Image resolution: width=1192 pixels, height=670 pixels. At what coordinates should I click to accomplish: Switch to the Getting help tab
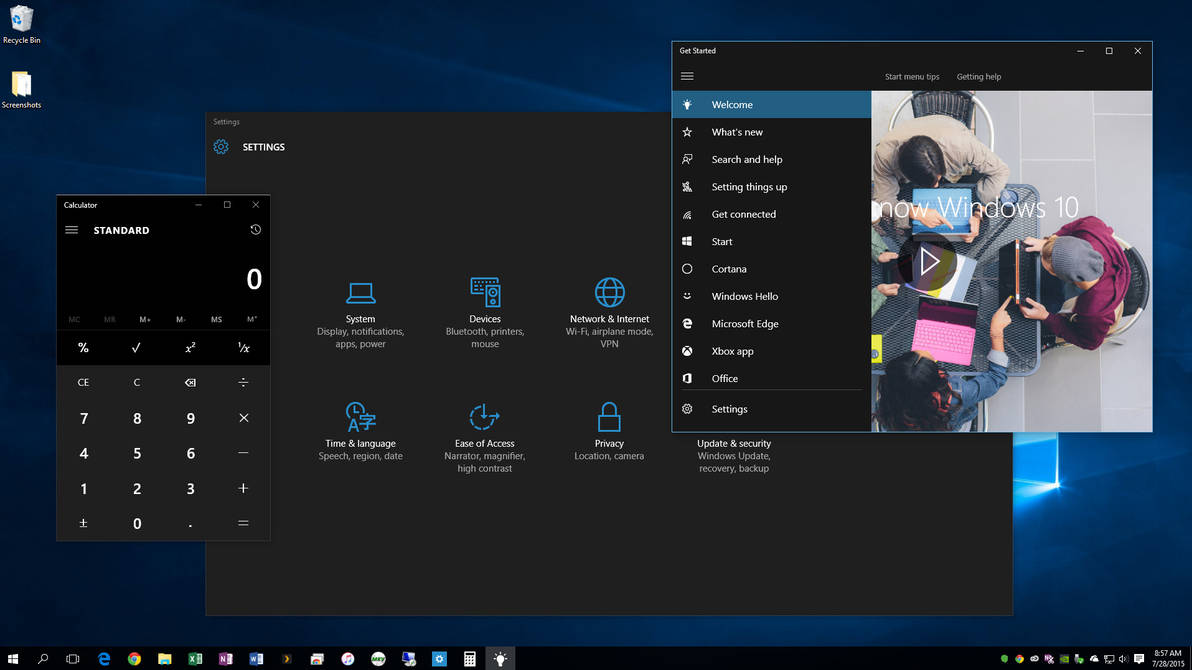(x=978, y=76)
